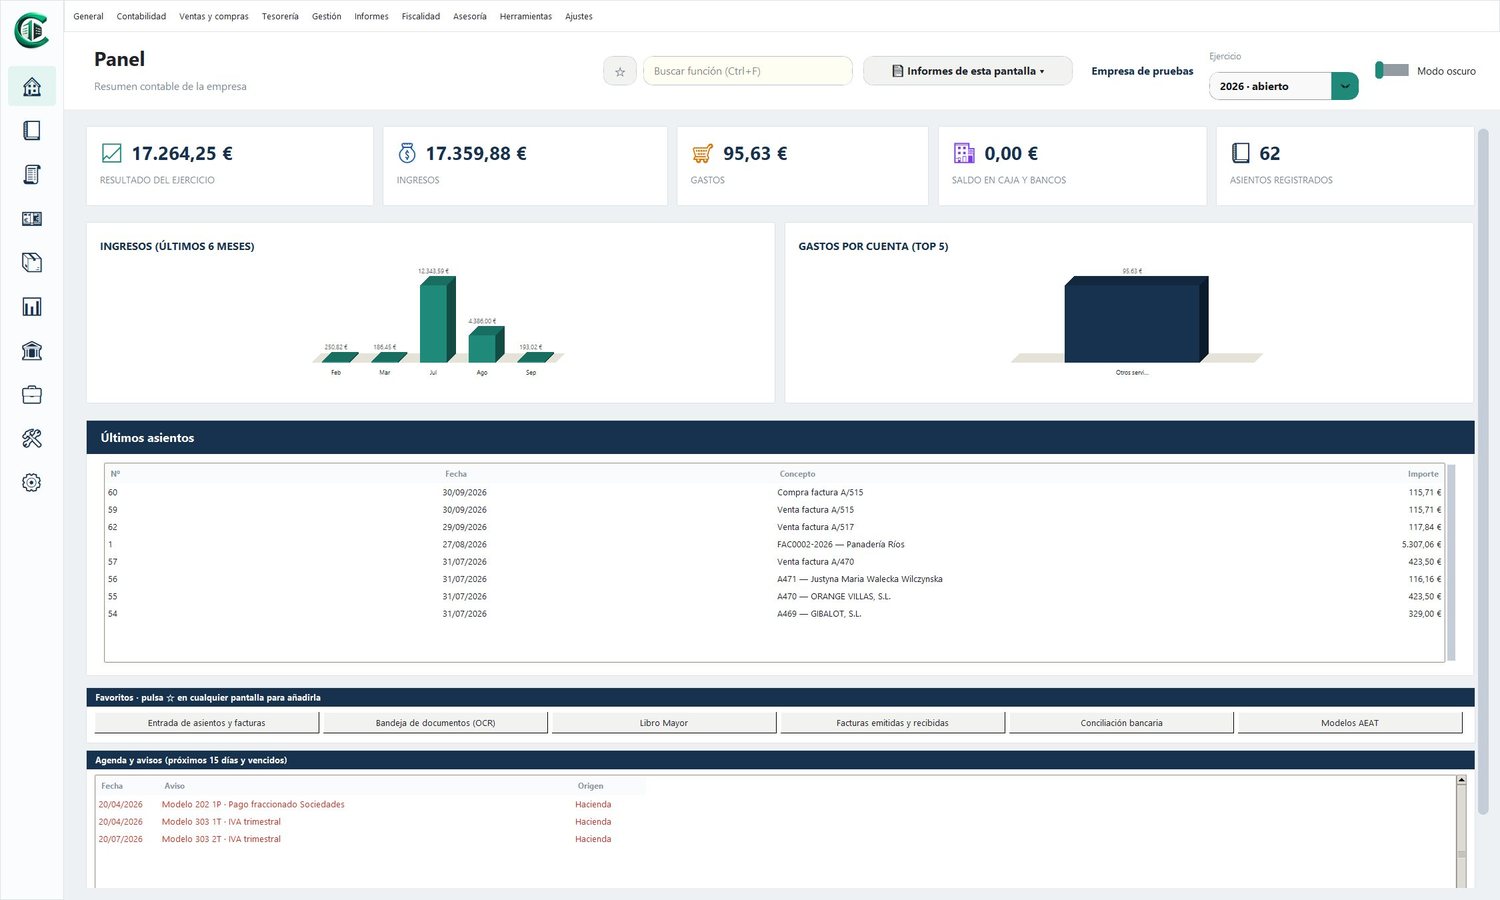1500x900 pixels.
Task: Toggle the Modo oscuro switch
Action: point(1392,70)
